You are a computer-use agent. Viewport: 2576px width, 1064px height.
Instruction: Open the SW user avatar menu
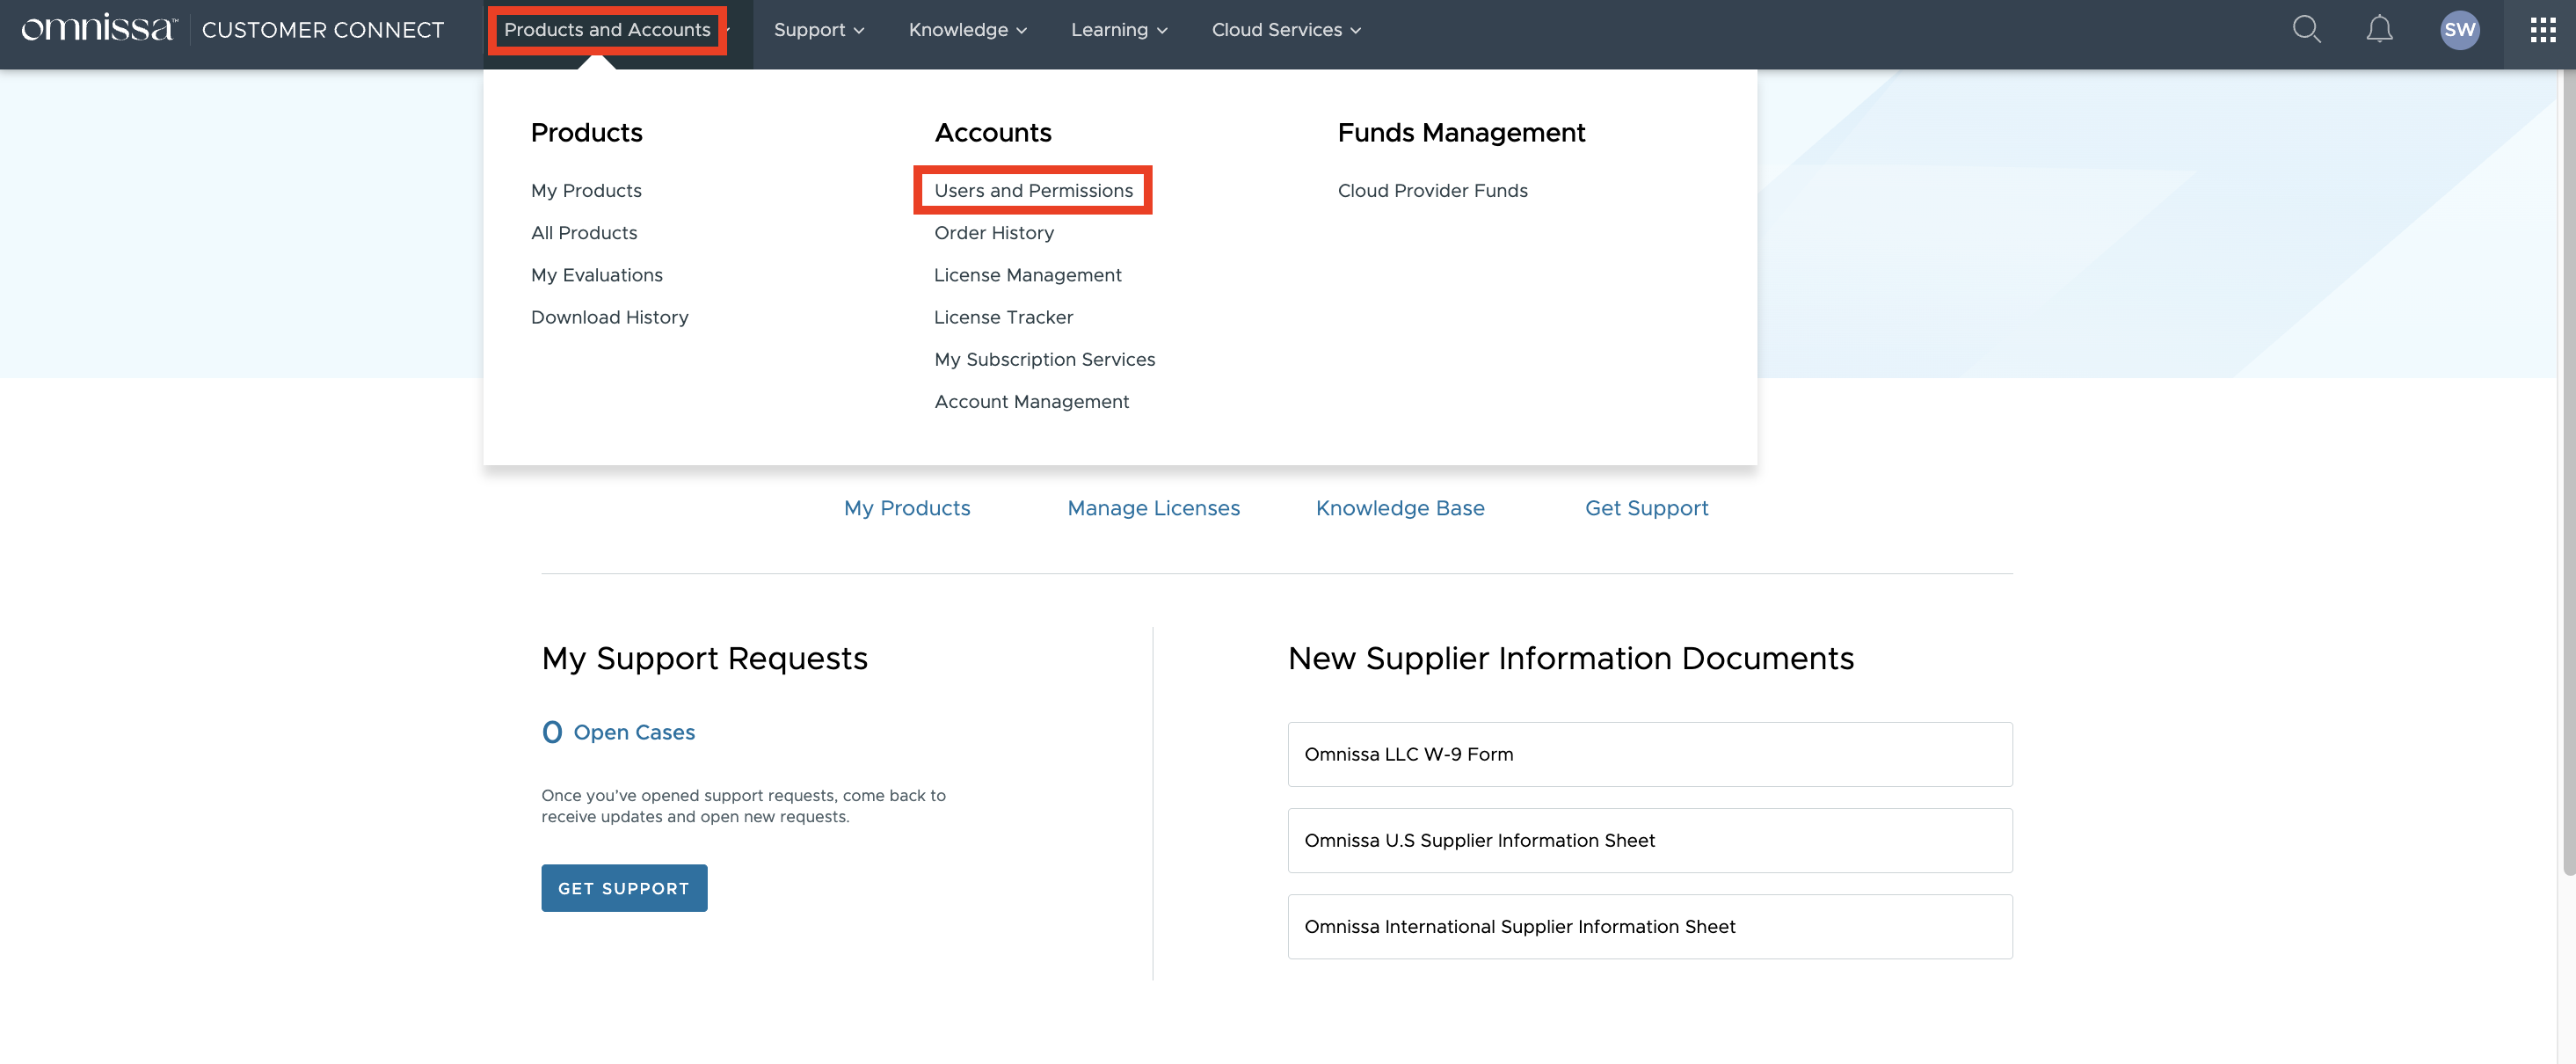(2459, 30)
